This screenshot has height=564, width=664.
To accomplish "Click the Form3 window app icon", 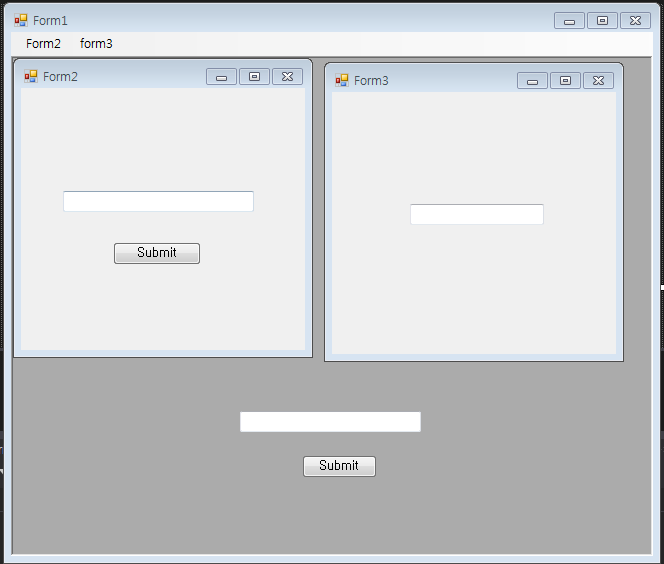I will tap(342, 80).
